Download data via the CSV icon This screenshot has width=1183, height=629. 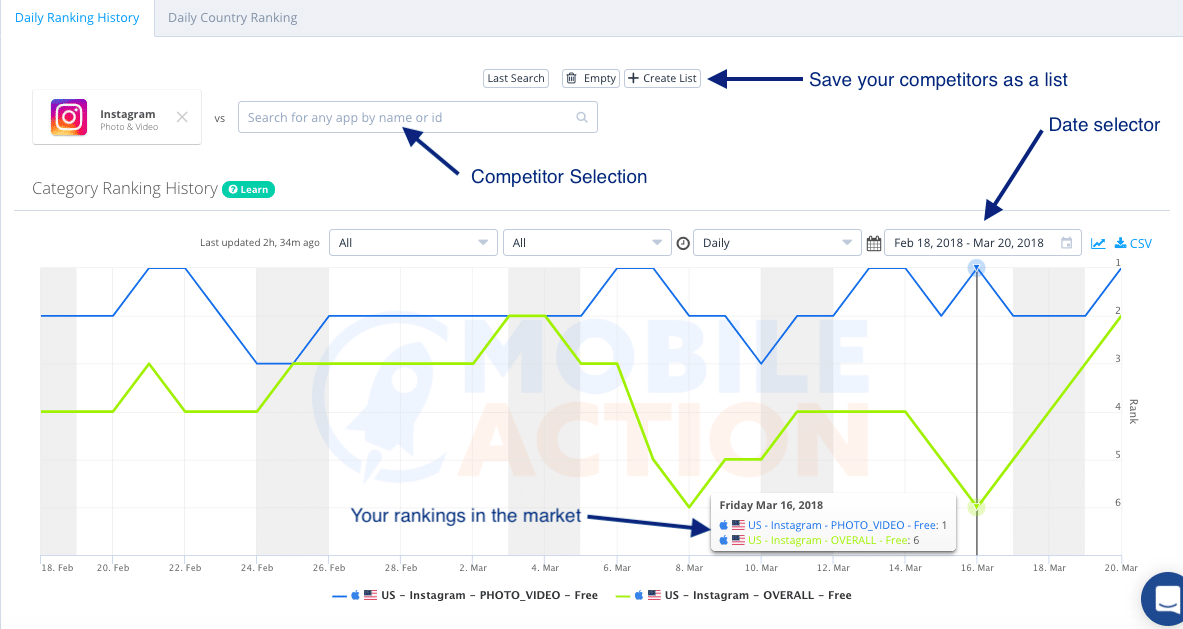[x=1133, y=244]
